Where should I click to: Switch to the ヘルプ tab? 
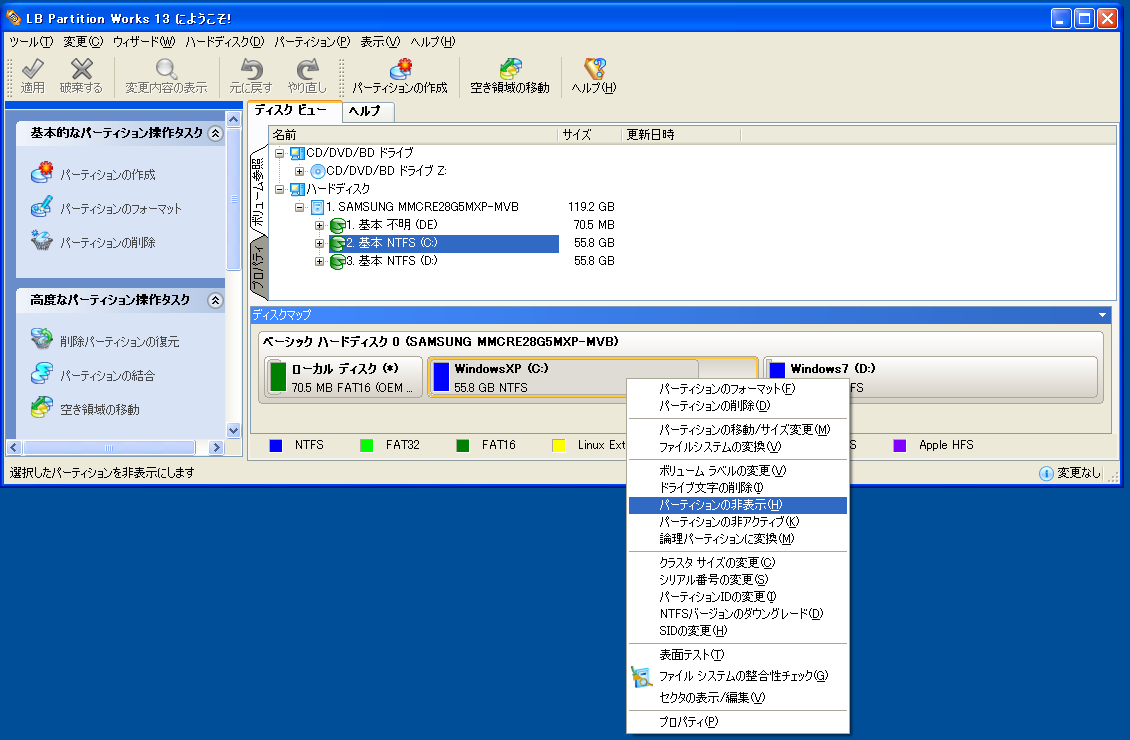(x=367, y=112)
